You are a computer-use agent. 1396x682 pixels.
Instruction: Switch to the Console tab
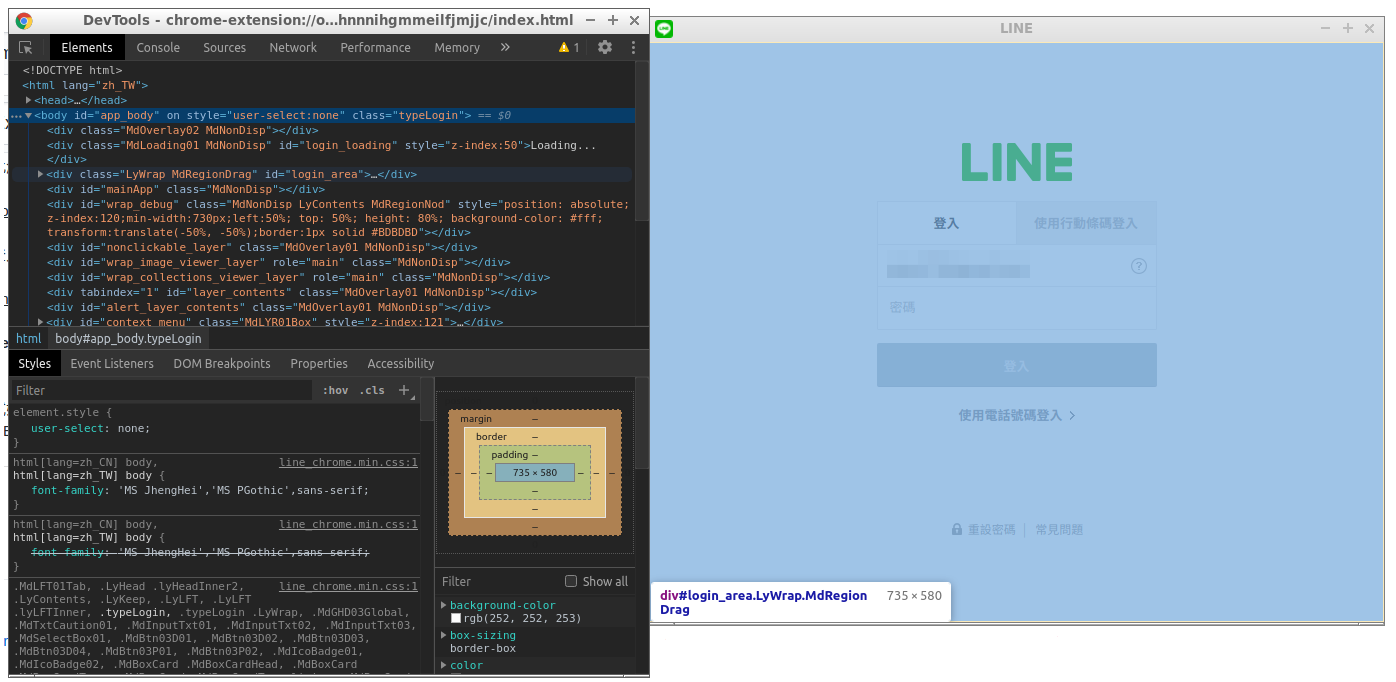[x=158, y=47]
